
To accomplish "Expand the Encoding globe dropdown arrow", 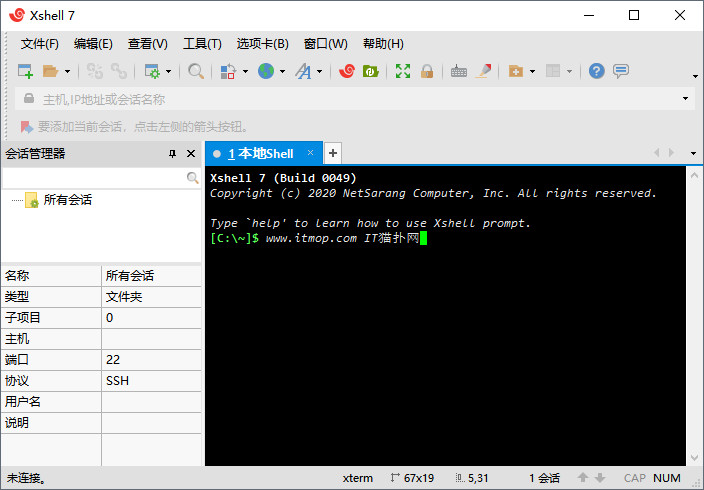I will pos(282,71).
